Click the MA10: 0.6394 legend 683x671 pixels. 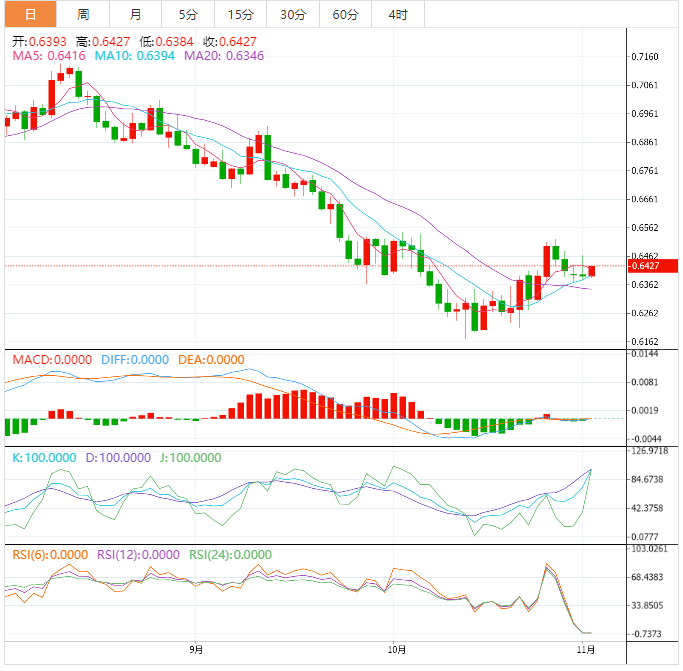[135, 56]
